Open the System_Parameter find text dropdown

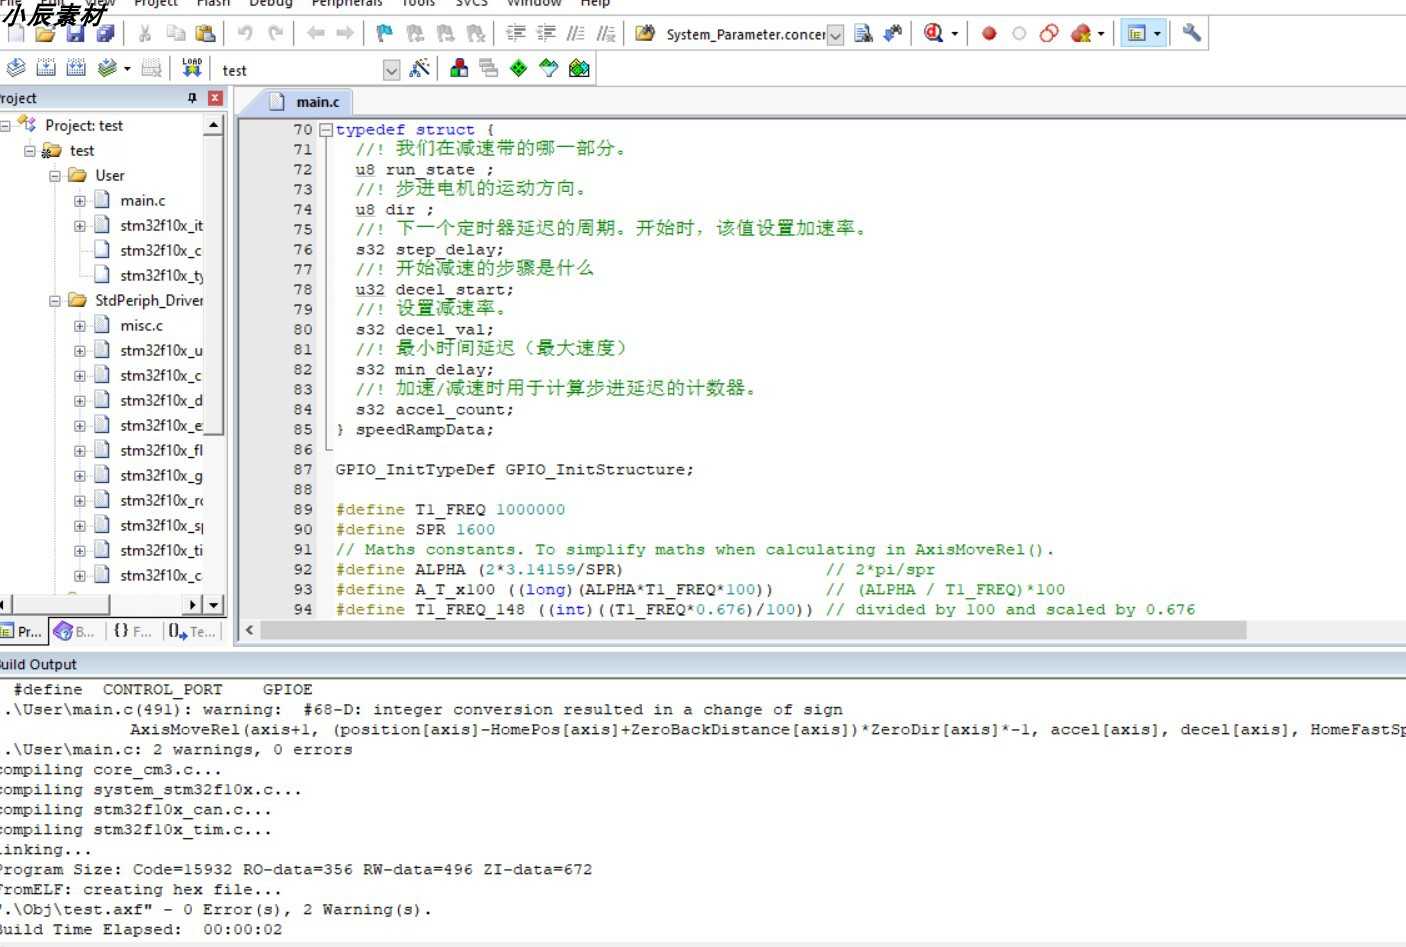click(835, 35)
